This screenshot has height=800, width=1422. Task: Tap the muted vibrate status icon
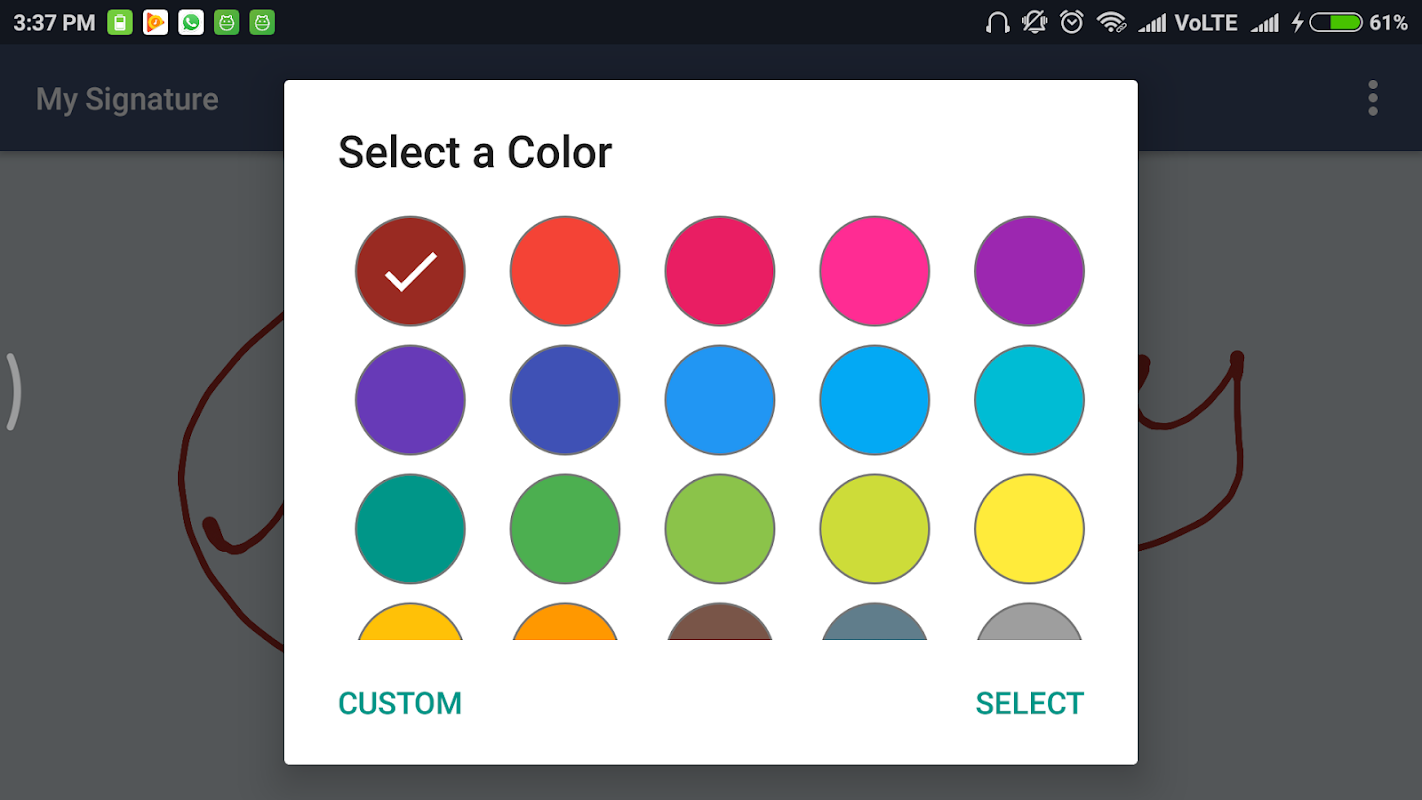(x=1034, y=23)
